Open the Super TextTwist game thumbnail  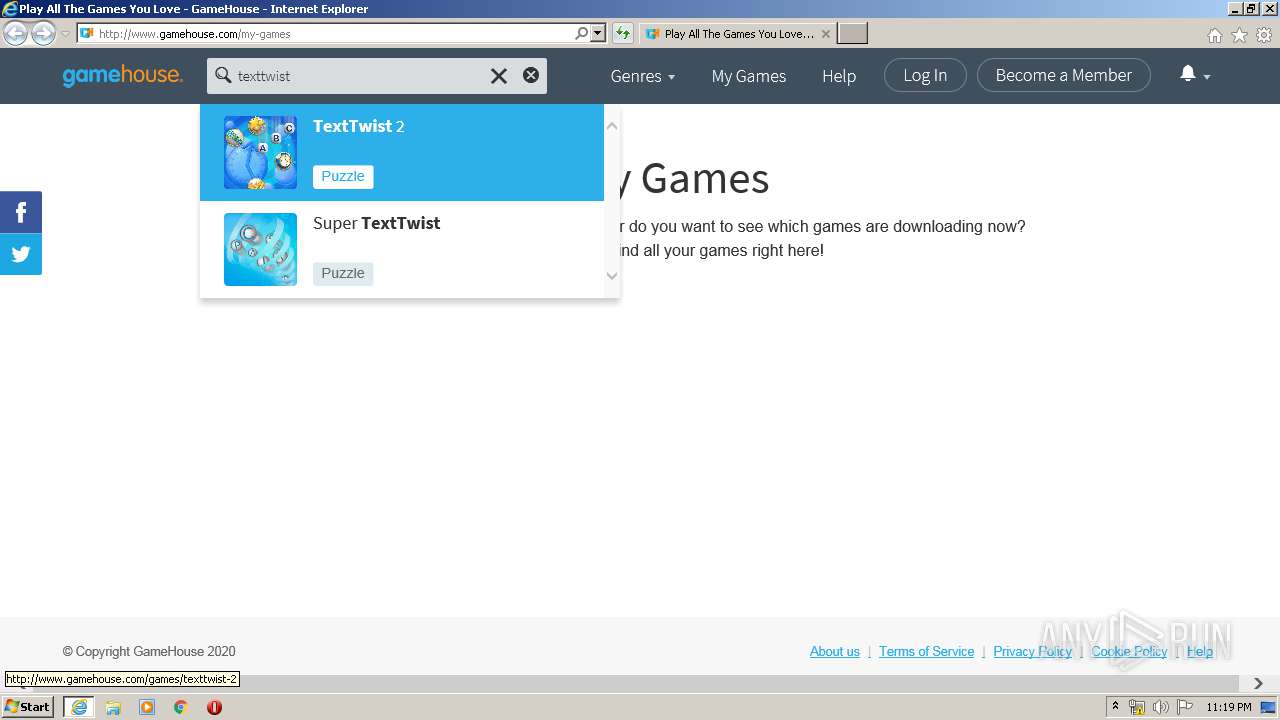coord(260,249)
